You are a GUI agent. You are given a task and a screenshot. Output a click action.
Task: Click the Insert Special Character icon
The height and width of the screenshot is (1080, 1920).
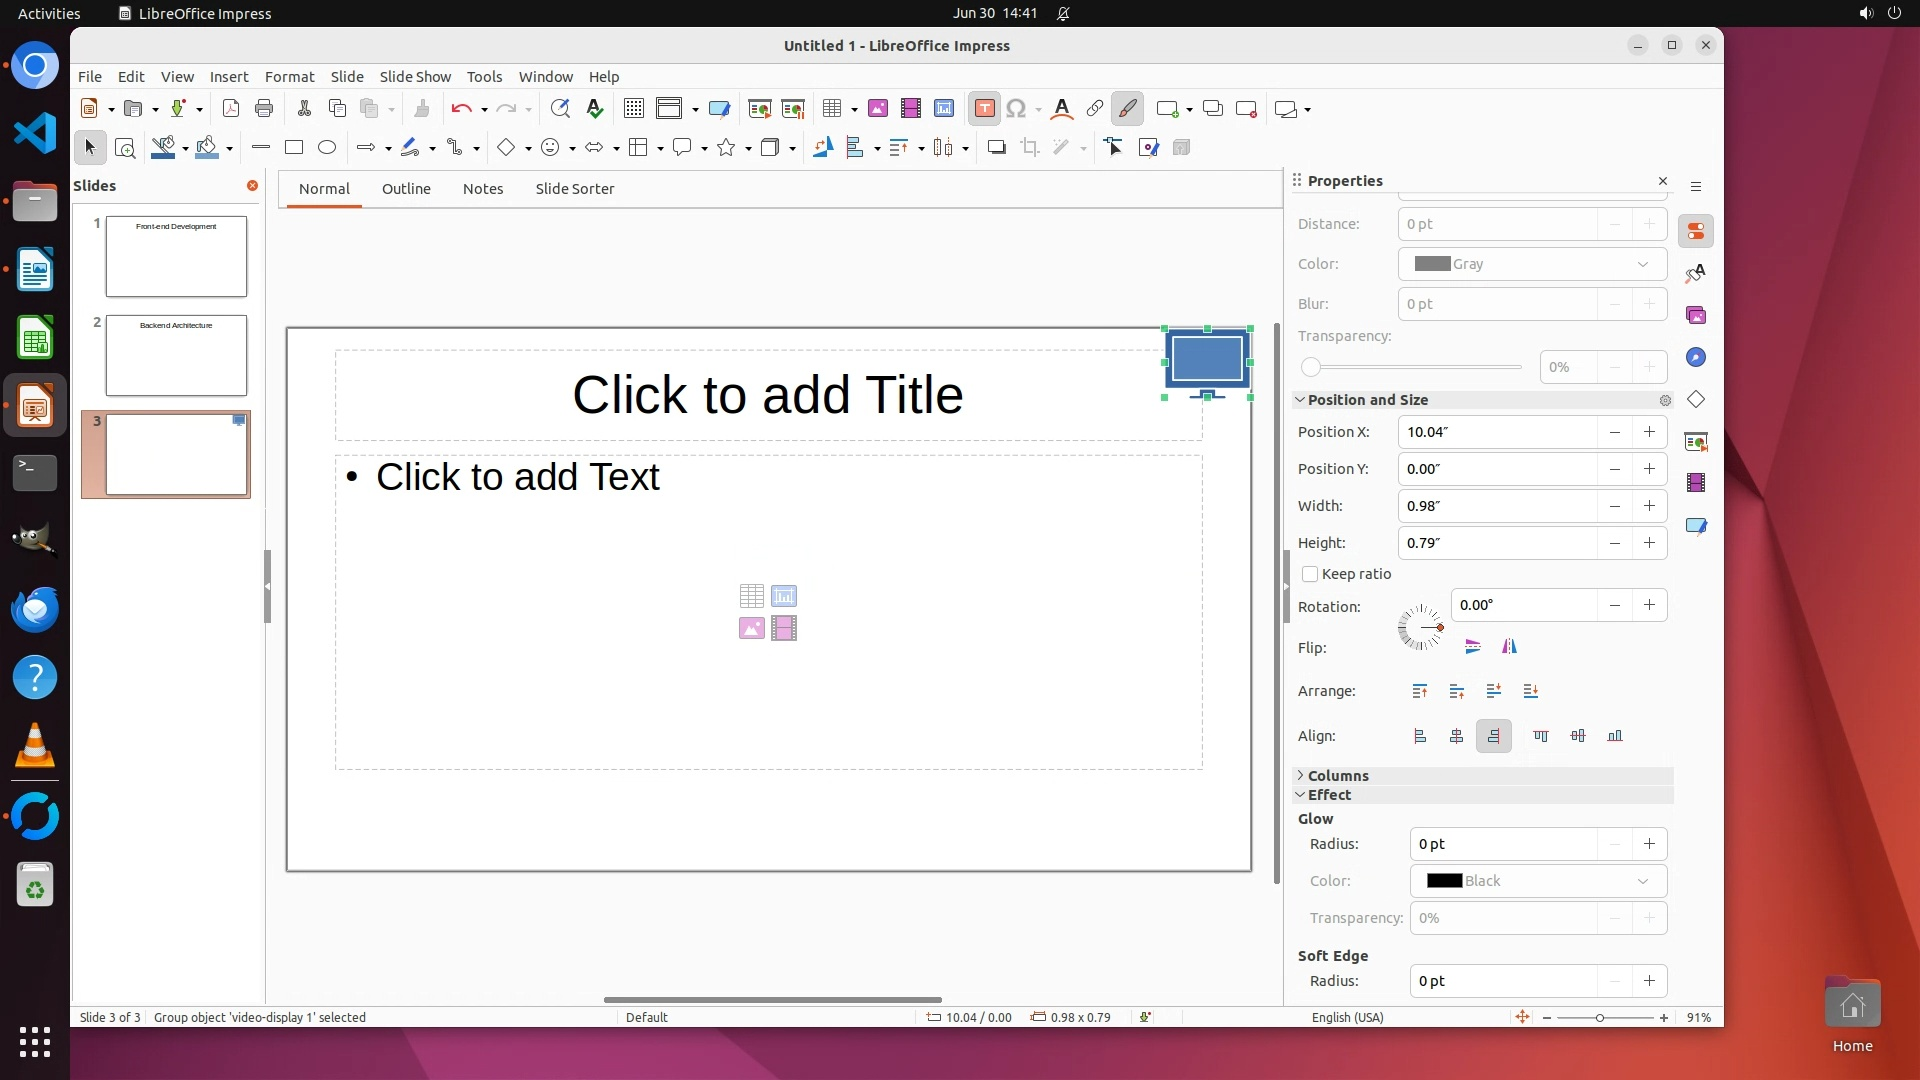(x=1016, y=109)
